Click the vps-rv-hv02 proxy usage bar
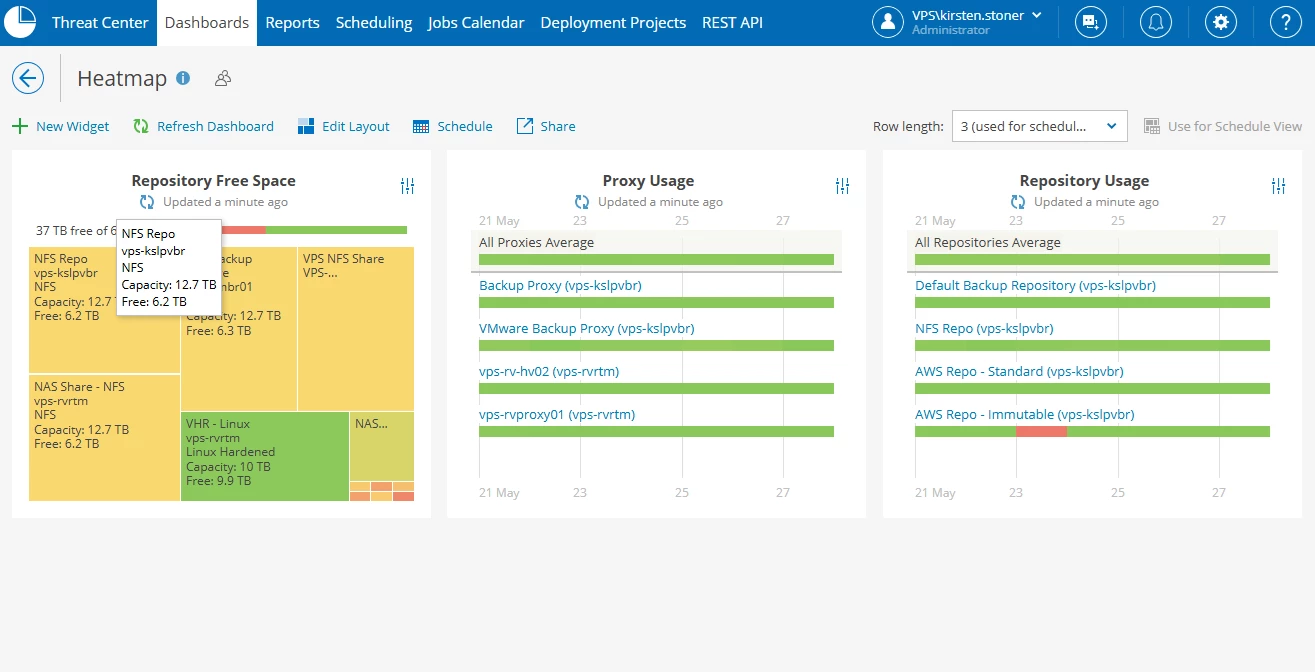Image resolution: width=1315 pixels, height=672 pixels. (656, 389)
